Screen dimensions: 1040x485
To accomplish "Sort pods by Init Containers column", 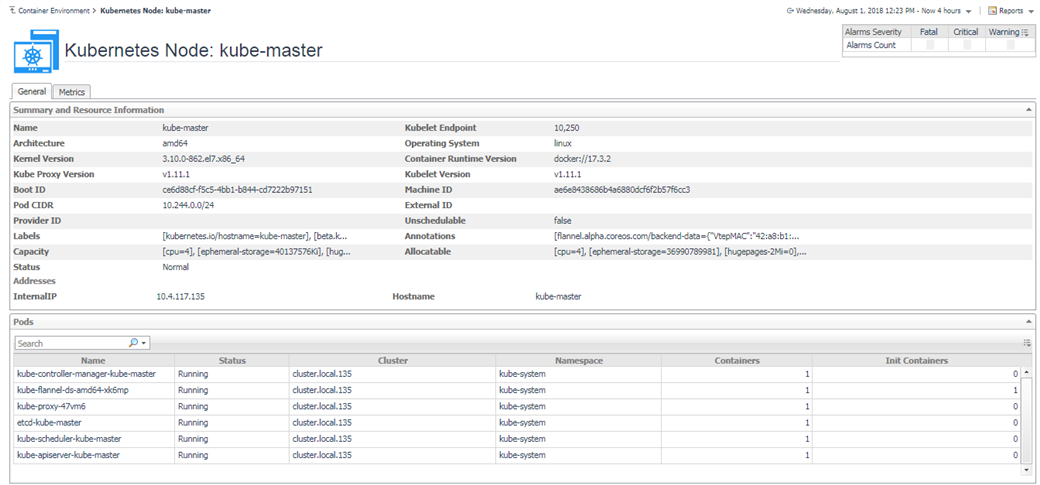I will (x=917, y=361).
